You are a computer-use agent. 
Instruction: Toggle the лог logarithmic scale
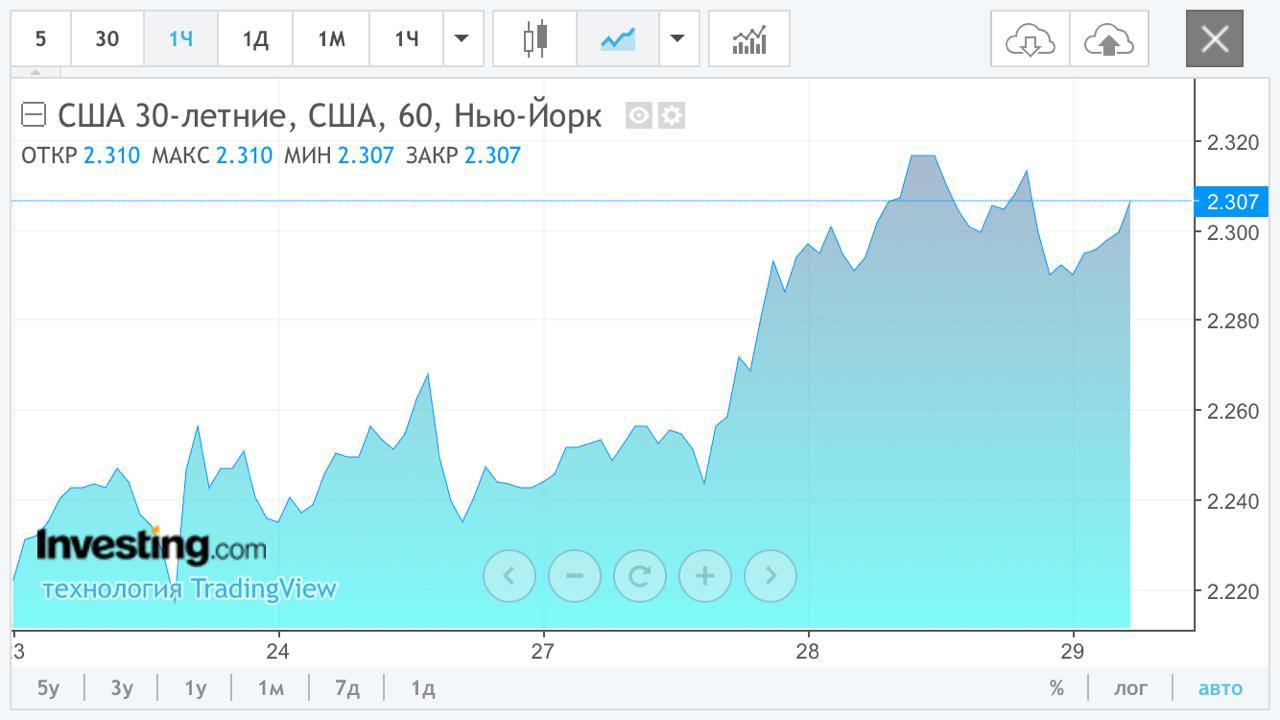(x=1131, y=688)
